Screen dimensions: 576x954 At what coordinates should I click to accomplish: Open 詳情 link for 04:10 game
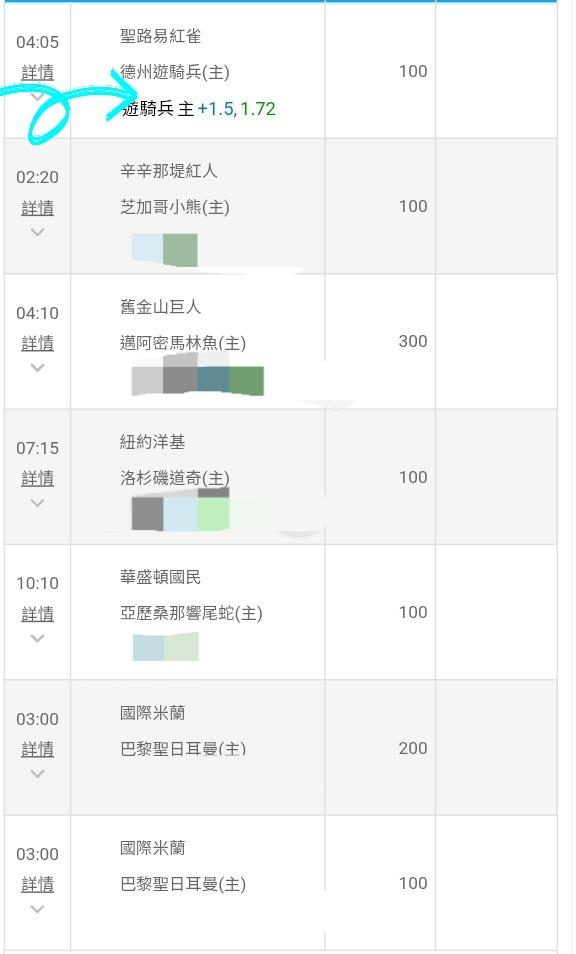(37, 343)
